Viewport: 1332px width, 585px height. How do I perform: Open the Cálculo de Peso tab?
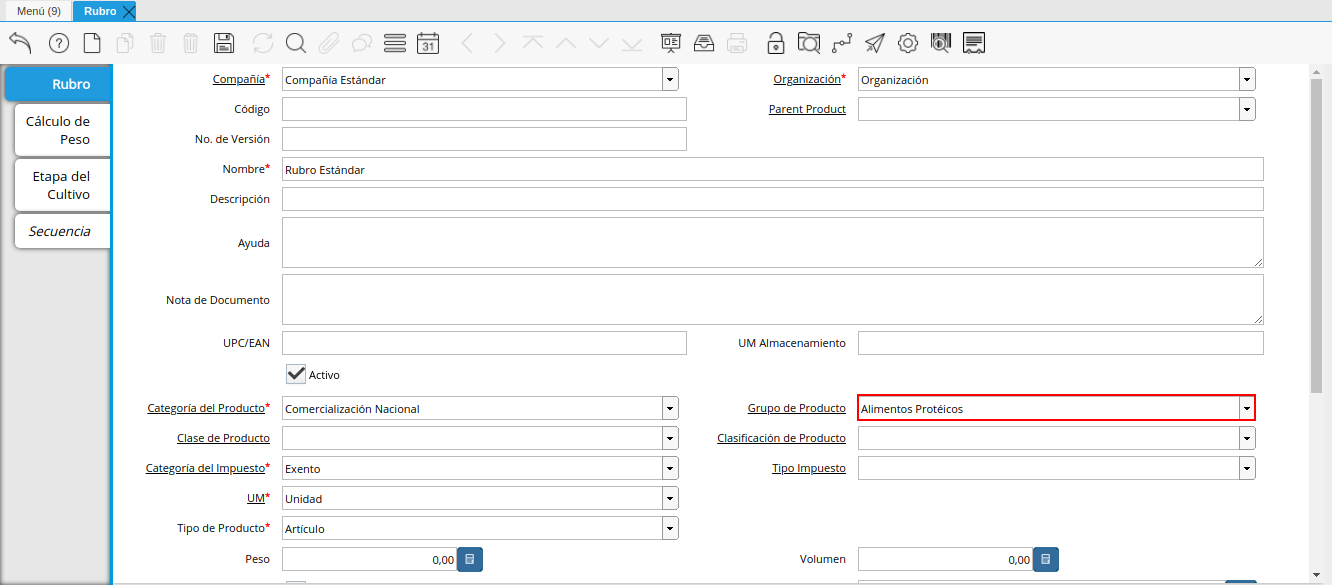tap(62, 130)
